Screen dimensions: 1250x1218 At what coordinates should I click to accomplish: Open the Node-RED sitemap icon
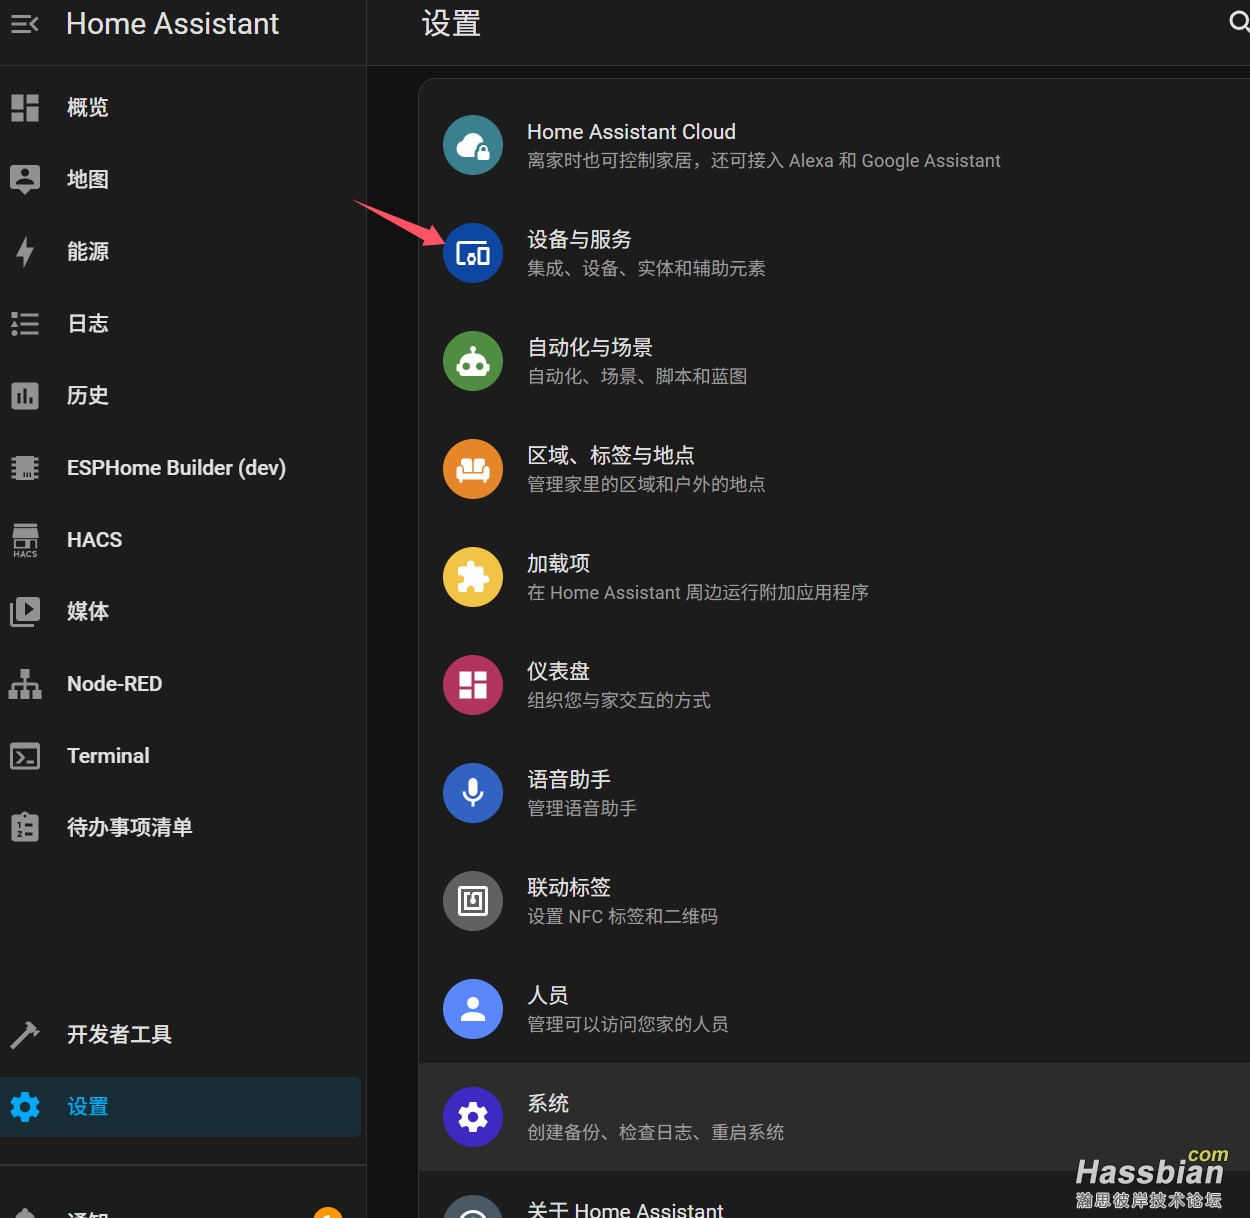pyautogui.click(x=25, y=683)
